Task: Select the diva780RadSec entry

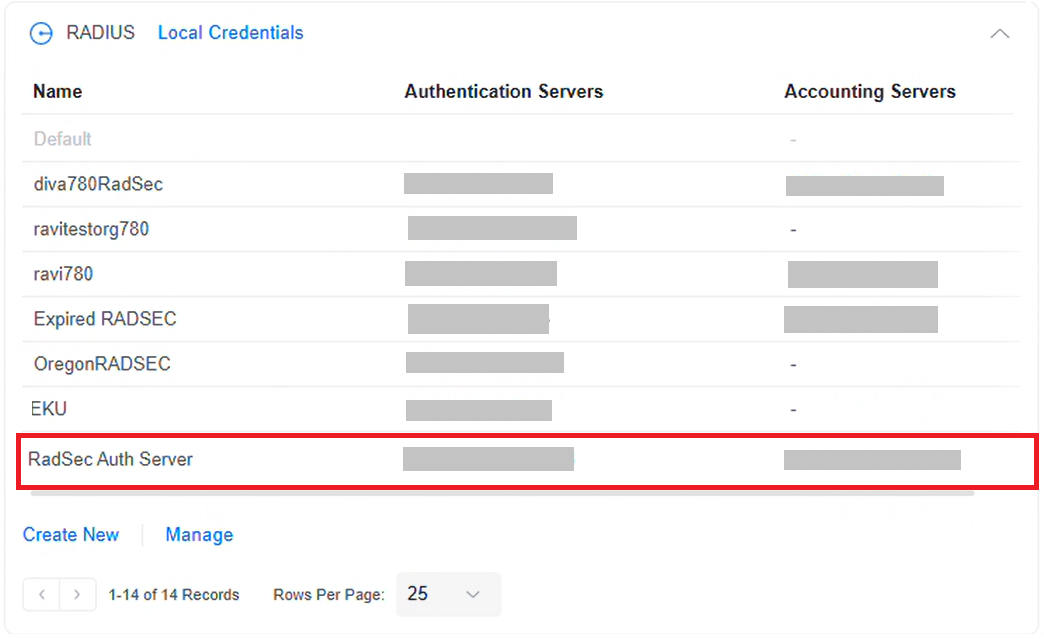Action: coord(98,184)
